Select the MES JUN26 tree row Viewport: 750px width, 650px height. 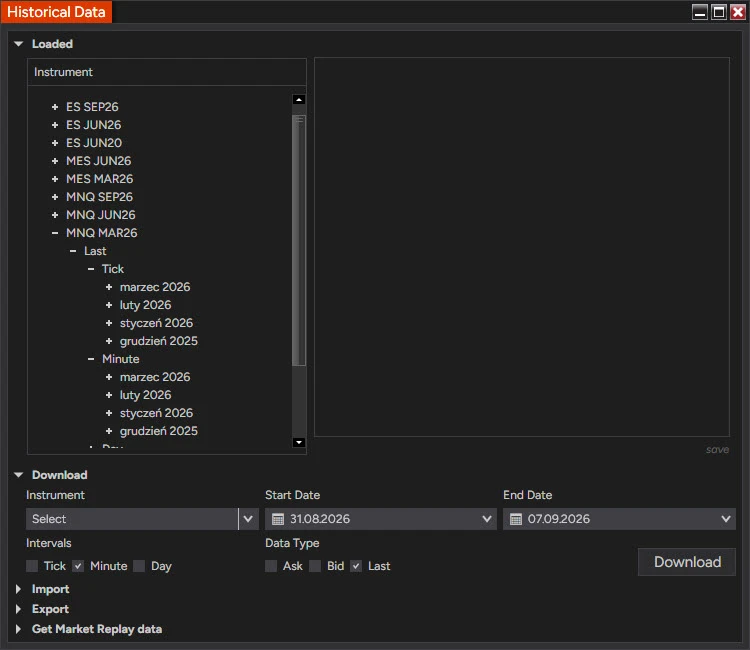(99, 161)
